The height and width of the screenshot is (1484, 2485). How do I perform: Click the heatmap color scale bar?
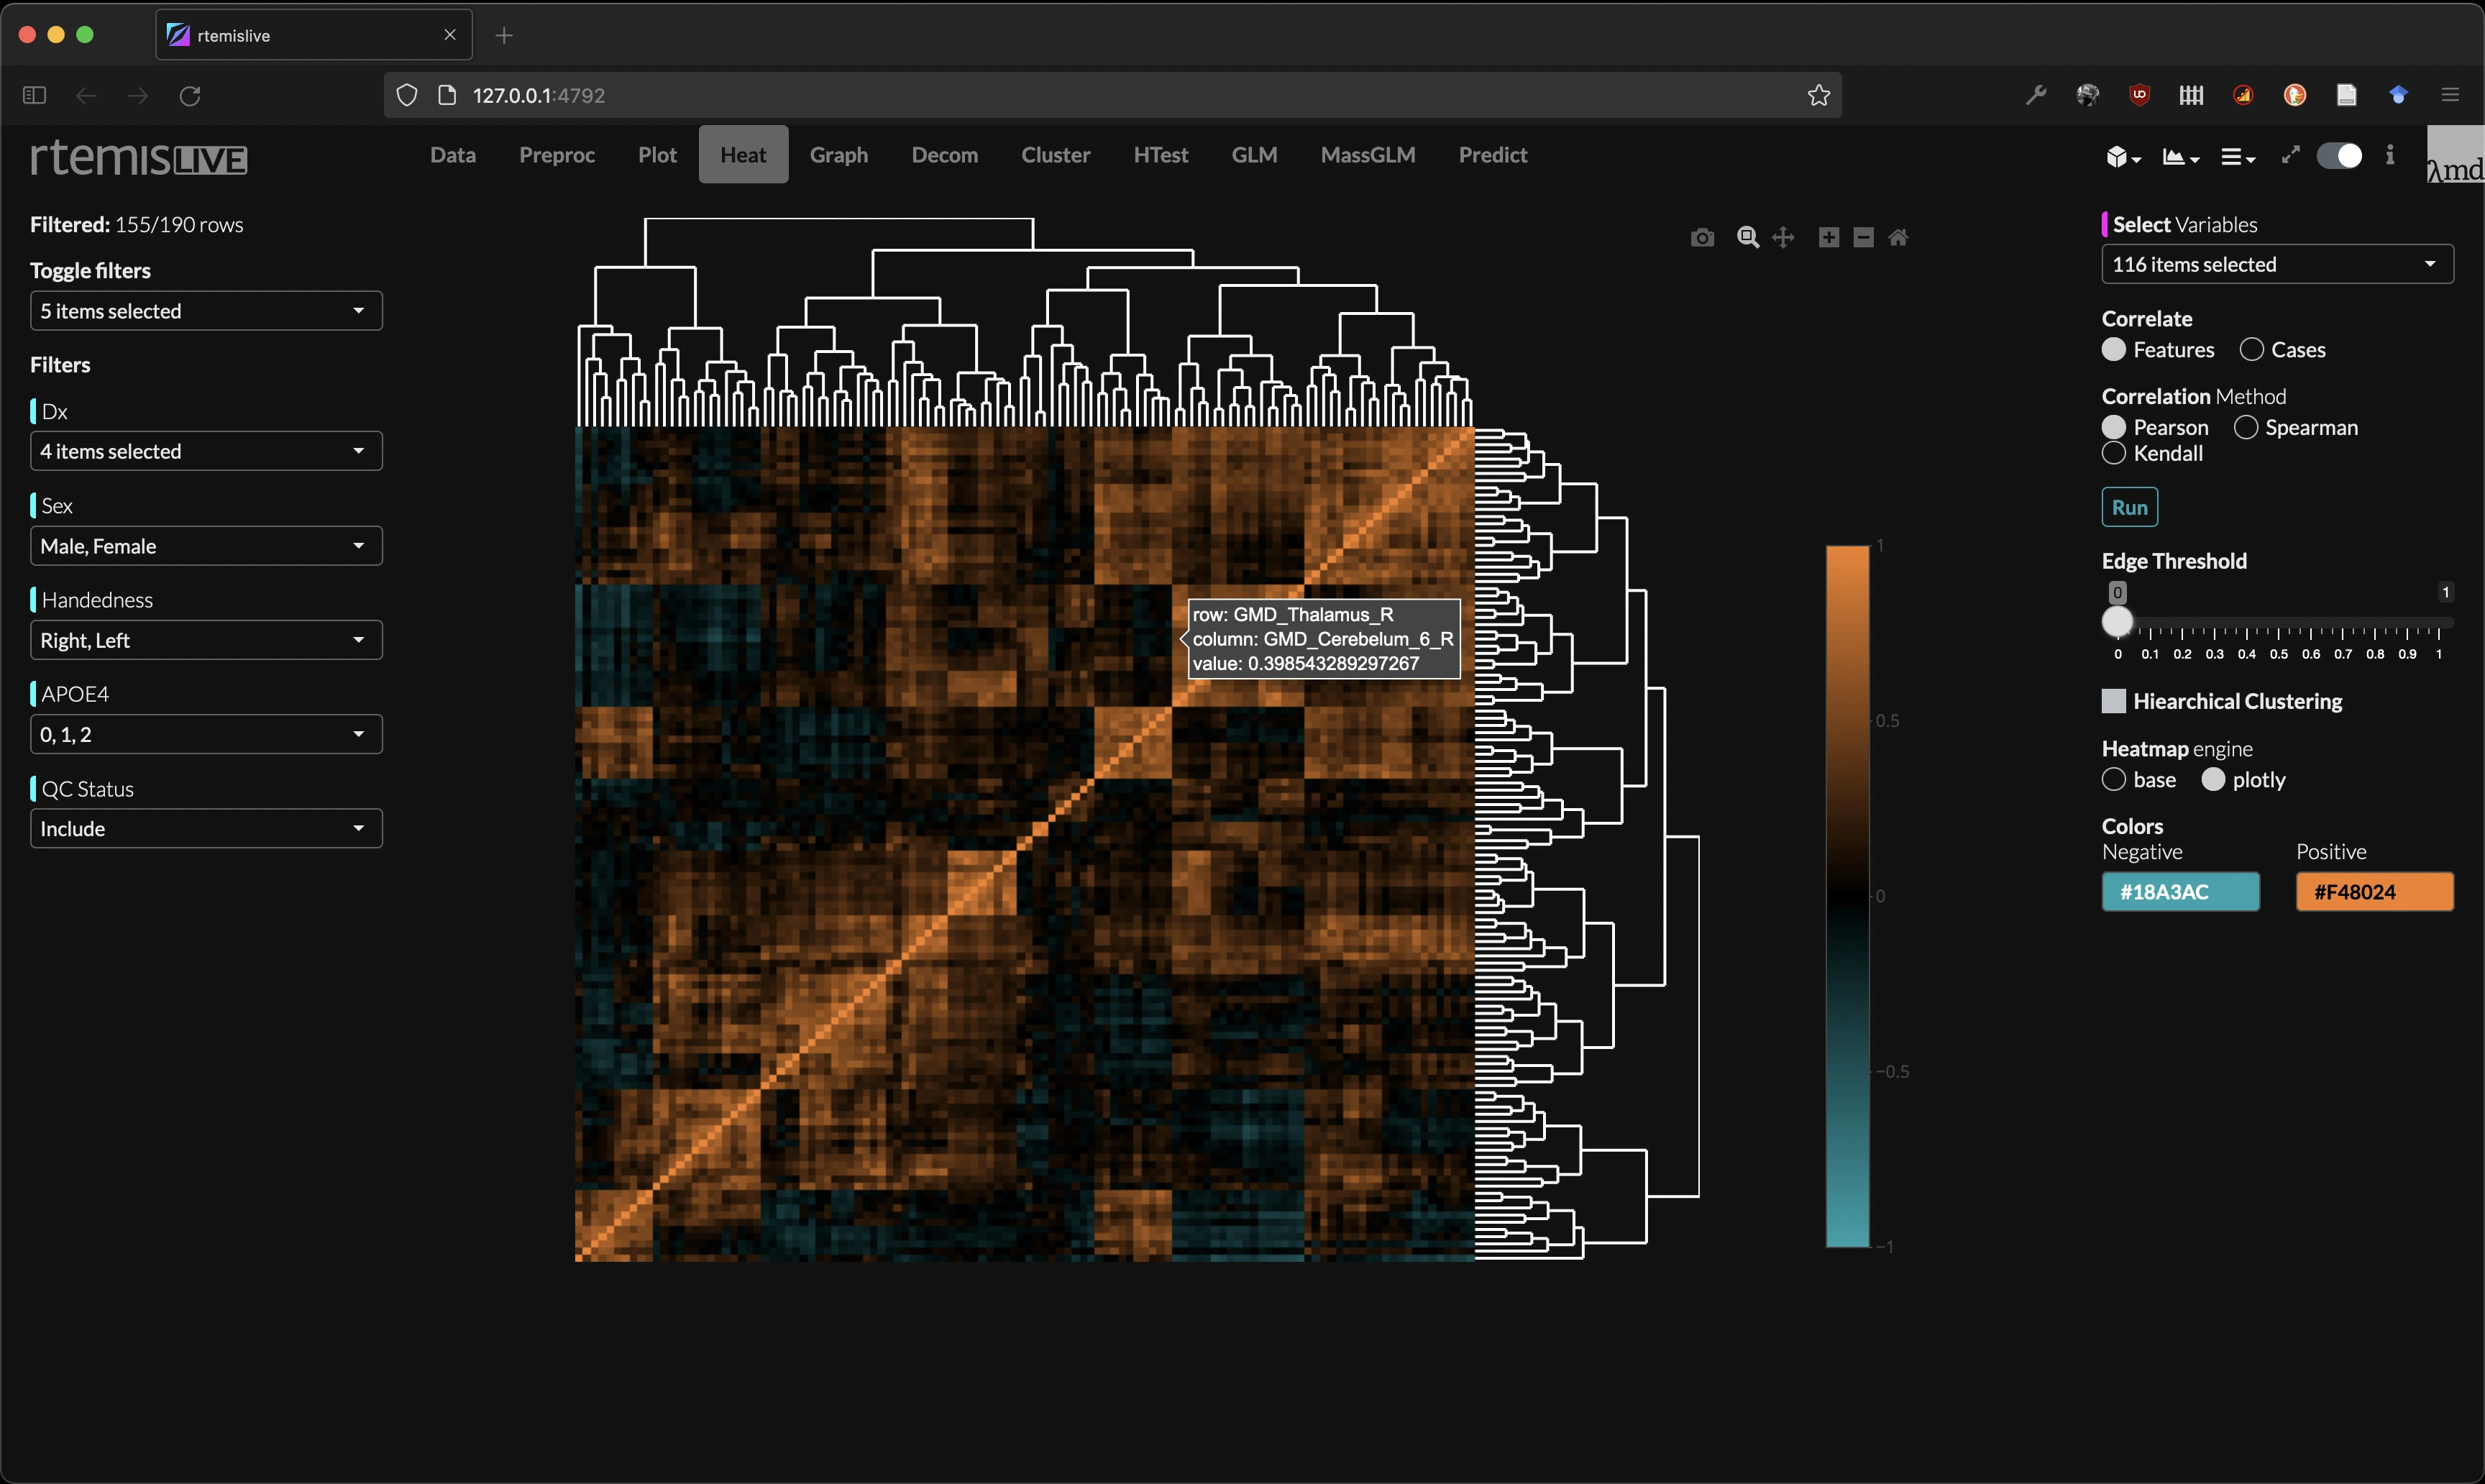coord(1847,896)
